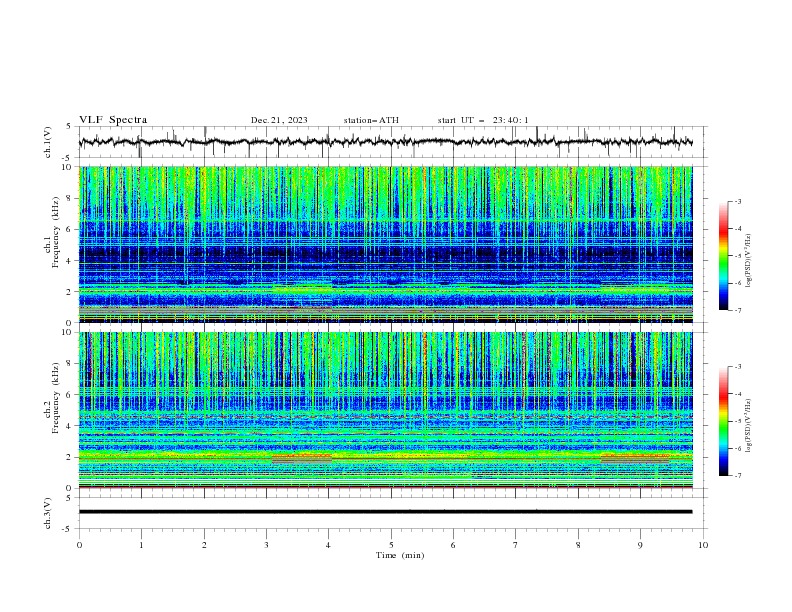
Task: Click the "10" tick on the time axis
Action: tap(703, 545)
